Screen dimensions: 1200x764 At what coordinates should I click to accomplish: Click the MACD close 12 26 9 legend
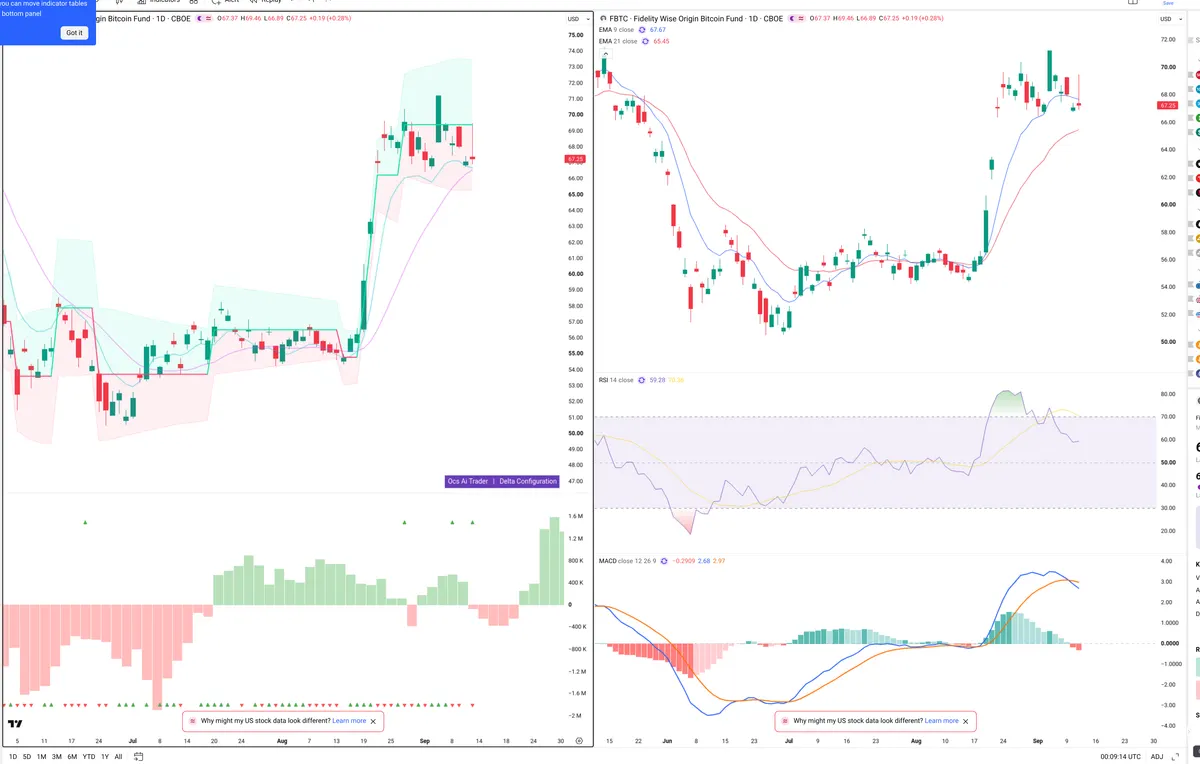[x=626, y=561]
